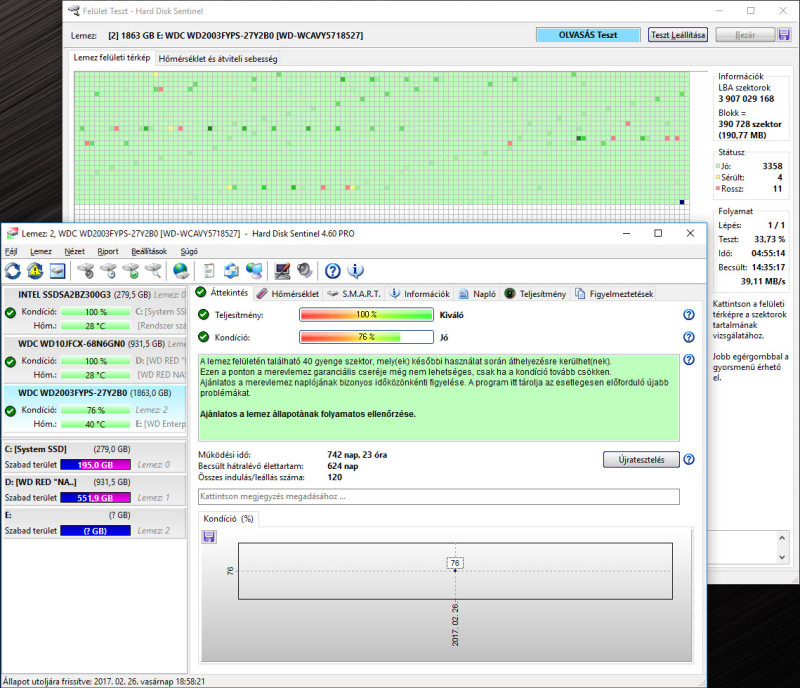Click the 551,9 GB free space bar
This screenshot has width=800, height=688.
pyautogui.click(x=95, y=498)
